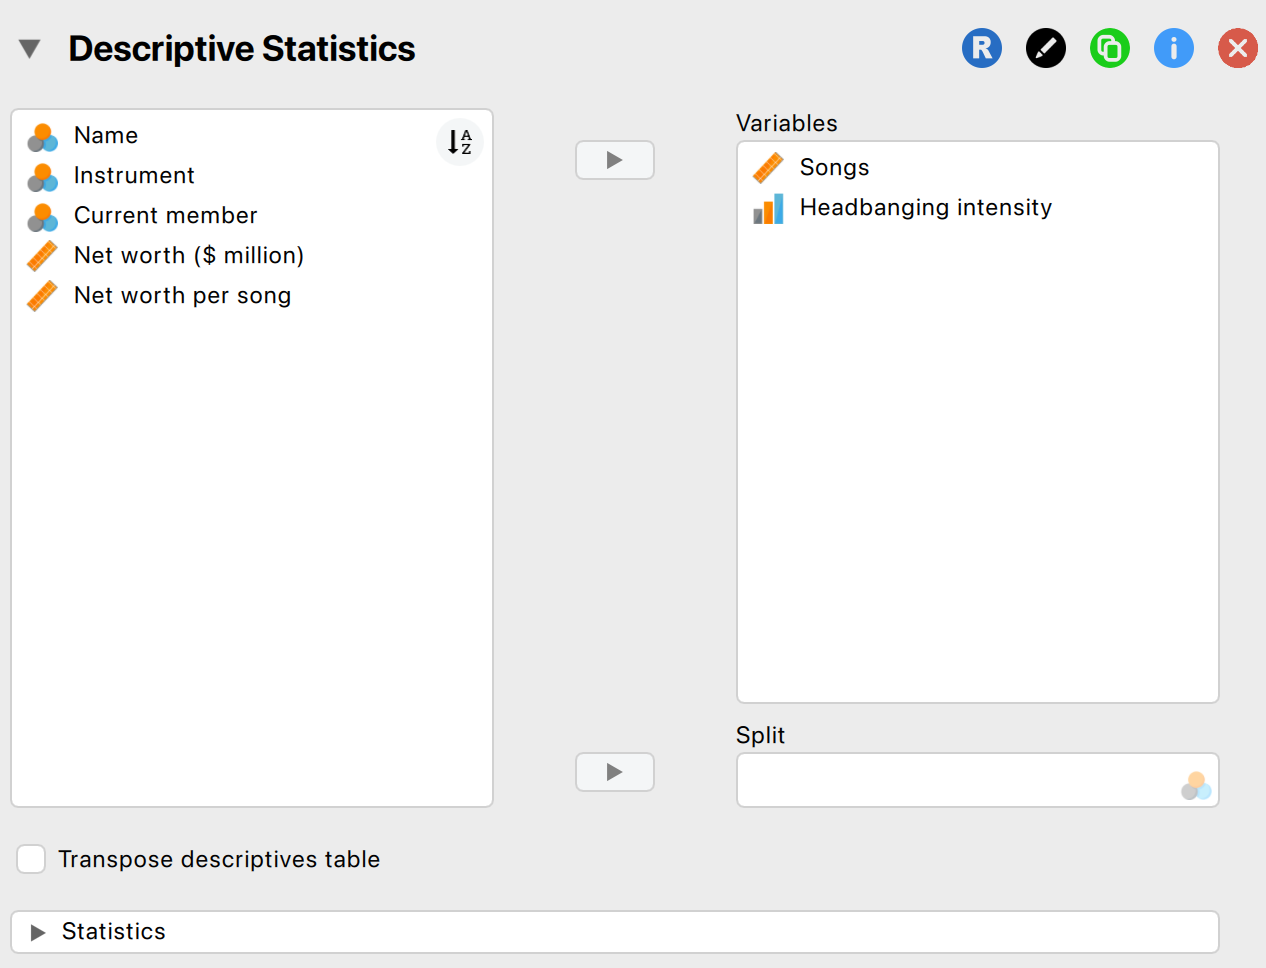Select the Instrument variable
Screen dimensions: 1266x968
pyautogui.click(x=134, y=176)
